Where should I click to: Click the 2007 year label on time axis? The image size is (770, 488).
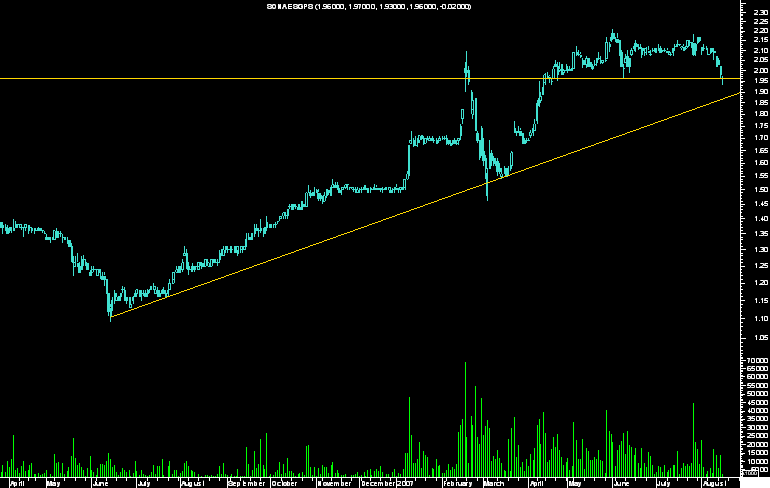(406, 483)
